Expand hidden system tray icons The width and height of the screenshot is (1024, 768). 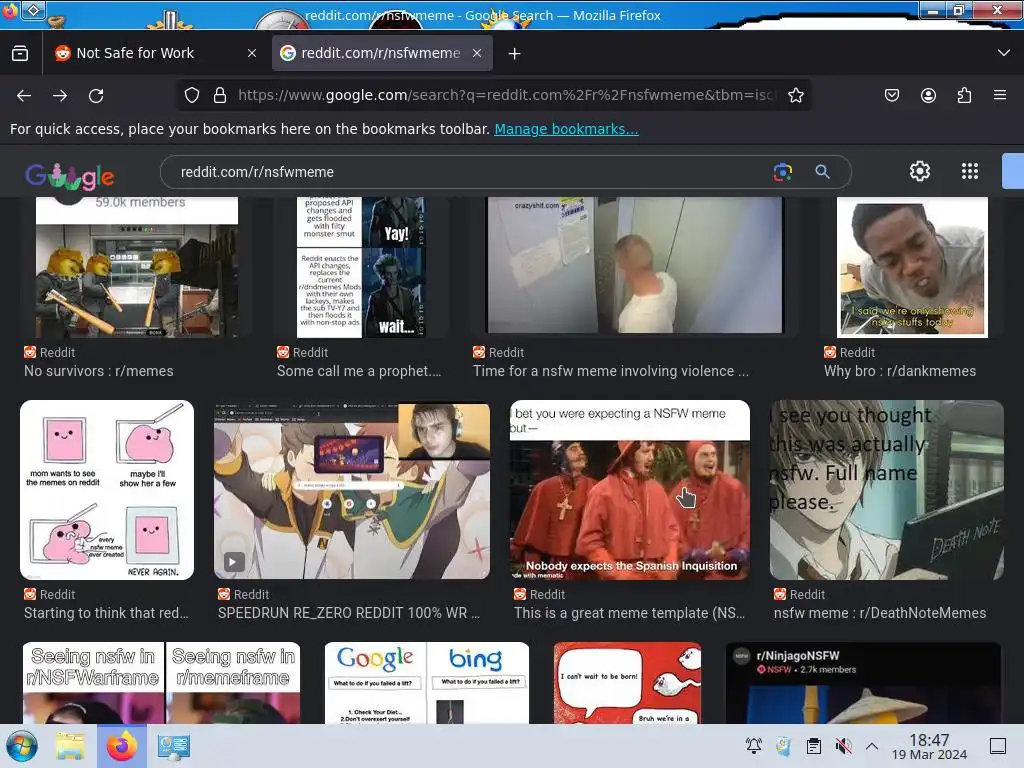(x=872, y=746)
